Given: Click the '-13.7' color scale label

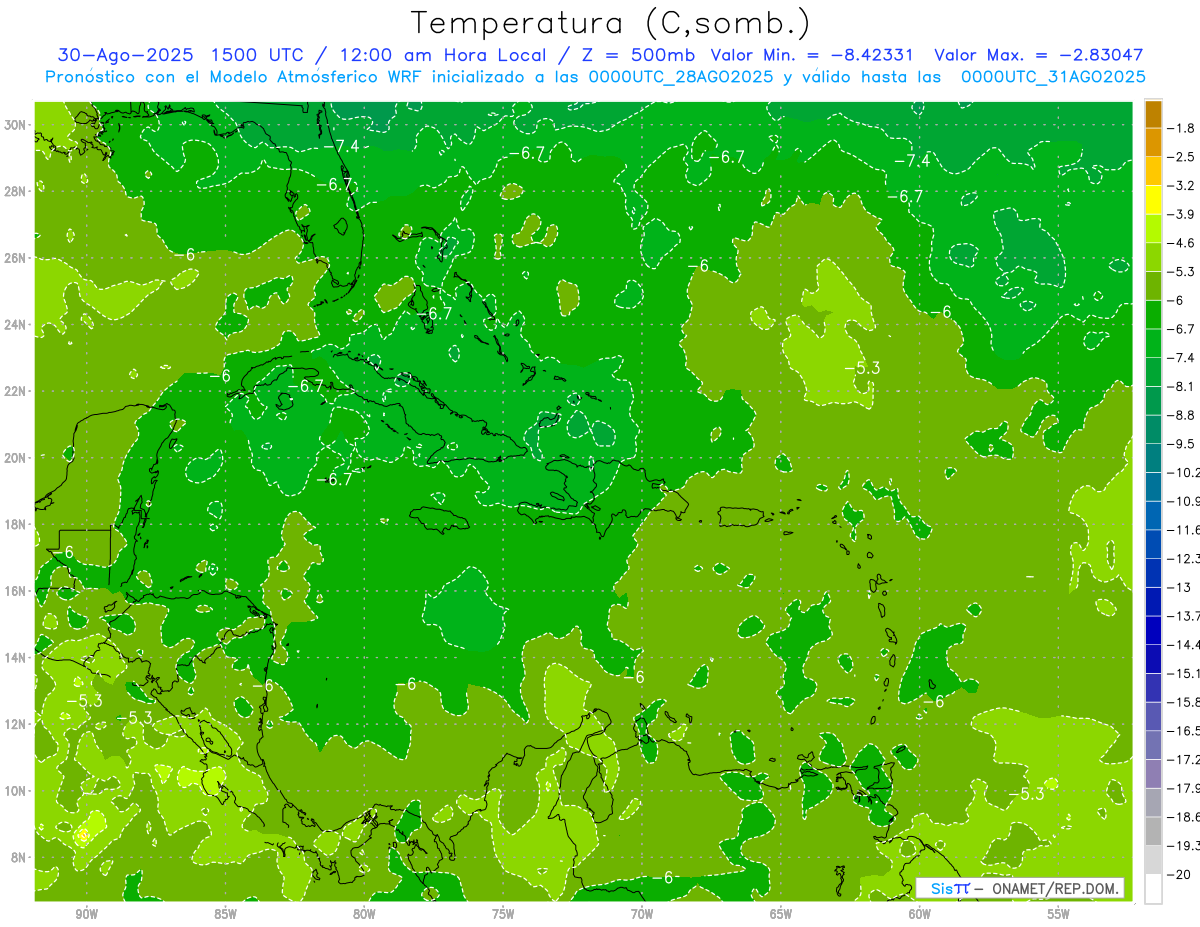Looking at the screenshot, I should pos(1183,616).
